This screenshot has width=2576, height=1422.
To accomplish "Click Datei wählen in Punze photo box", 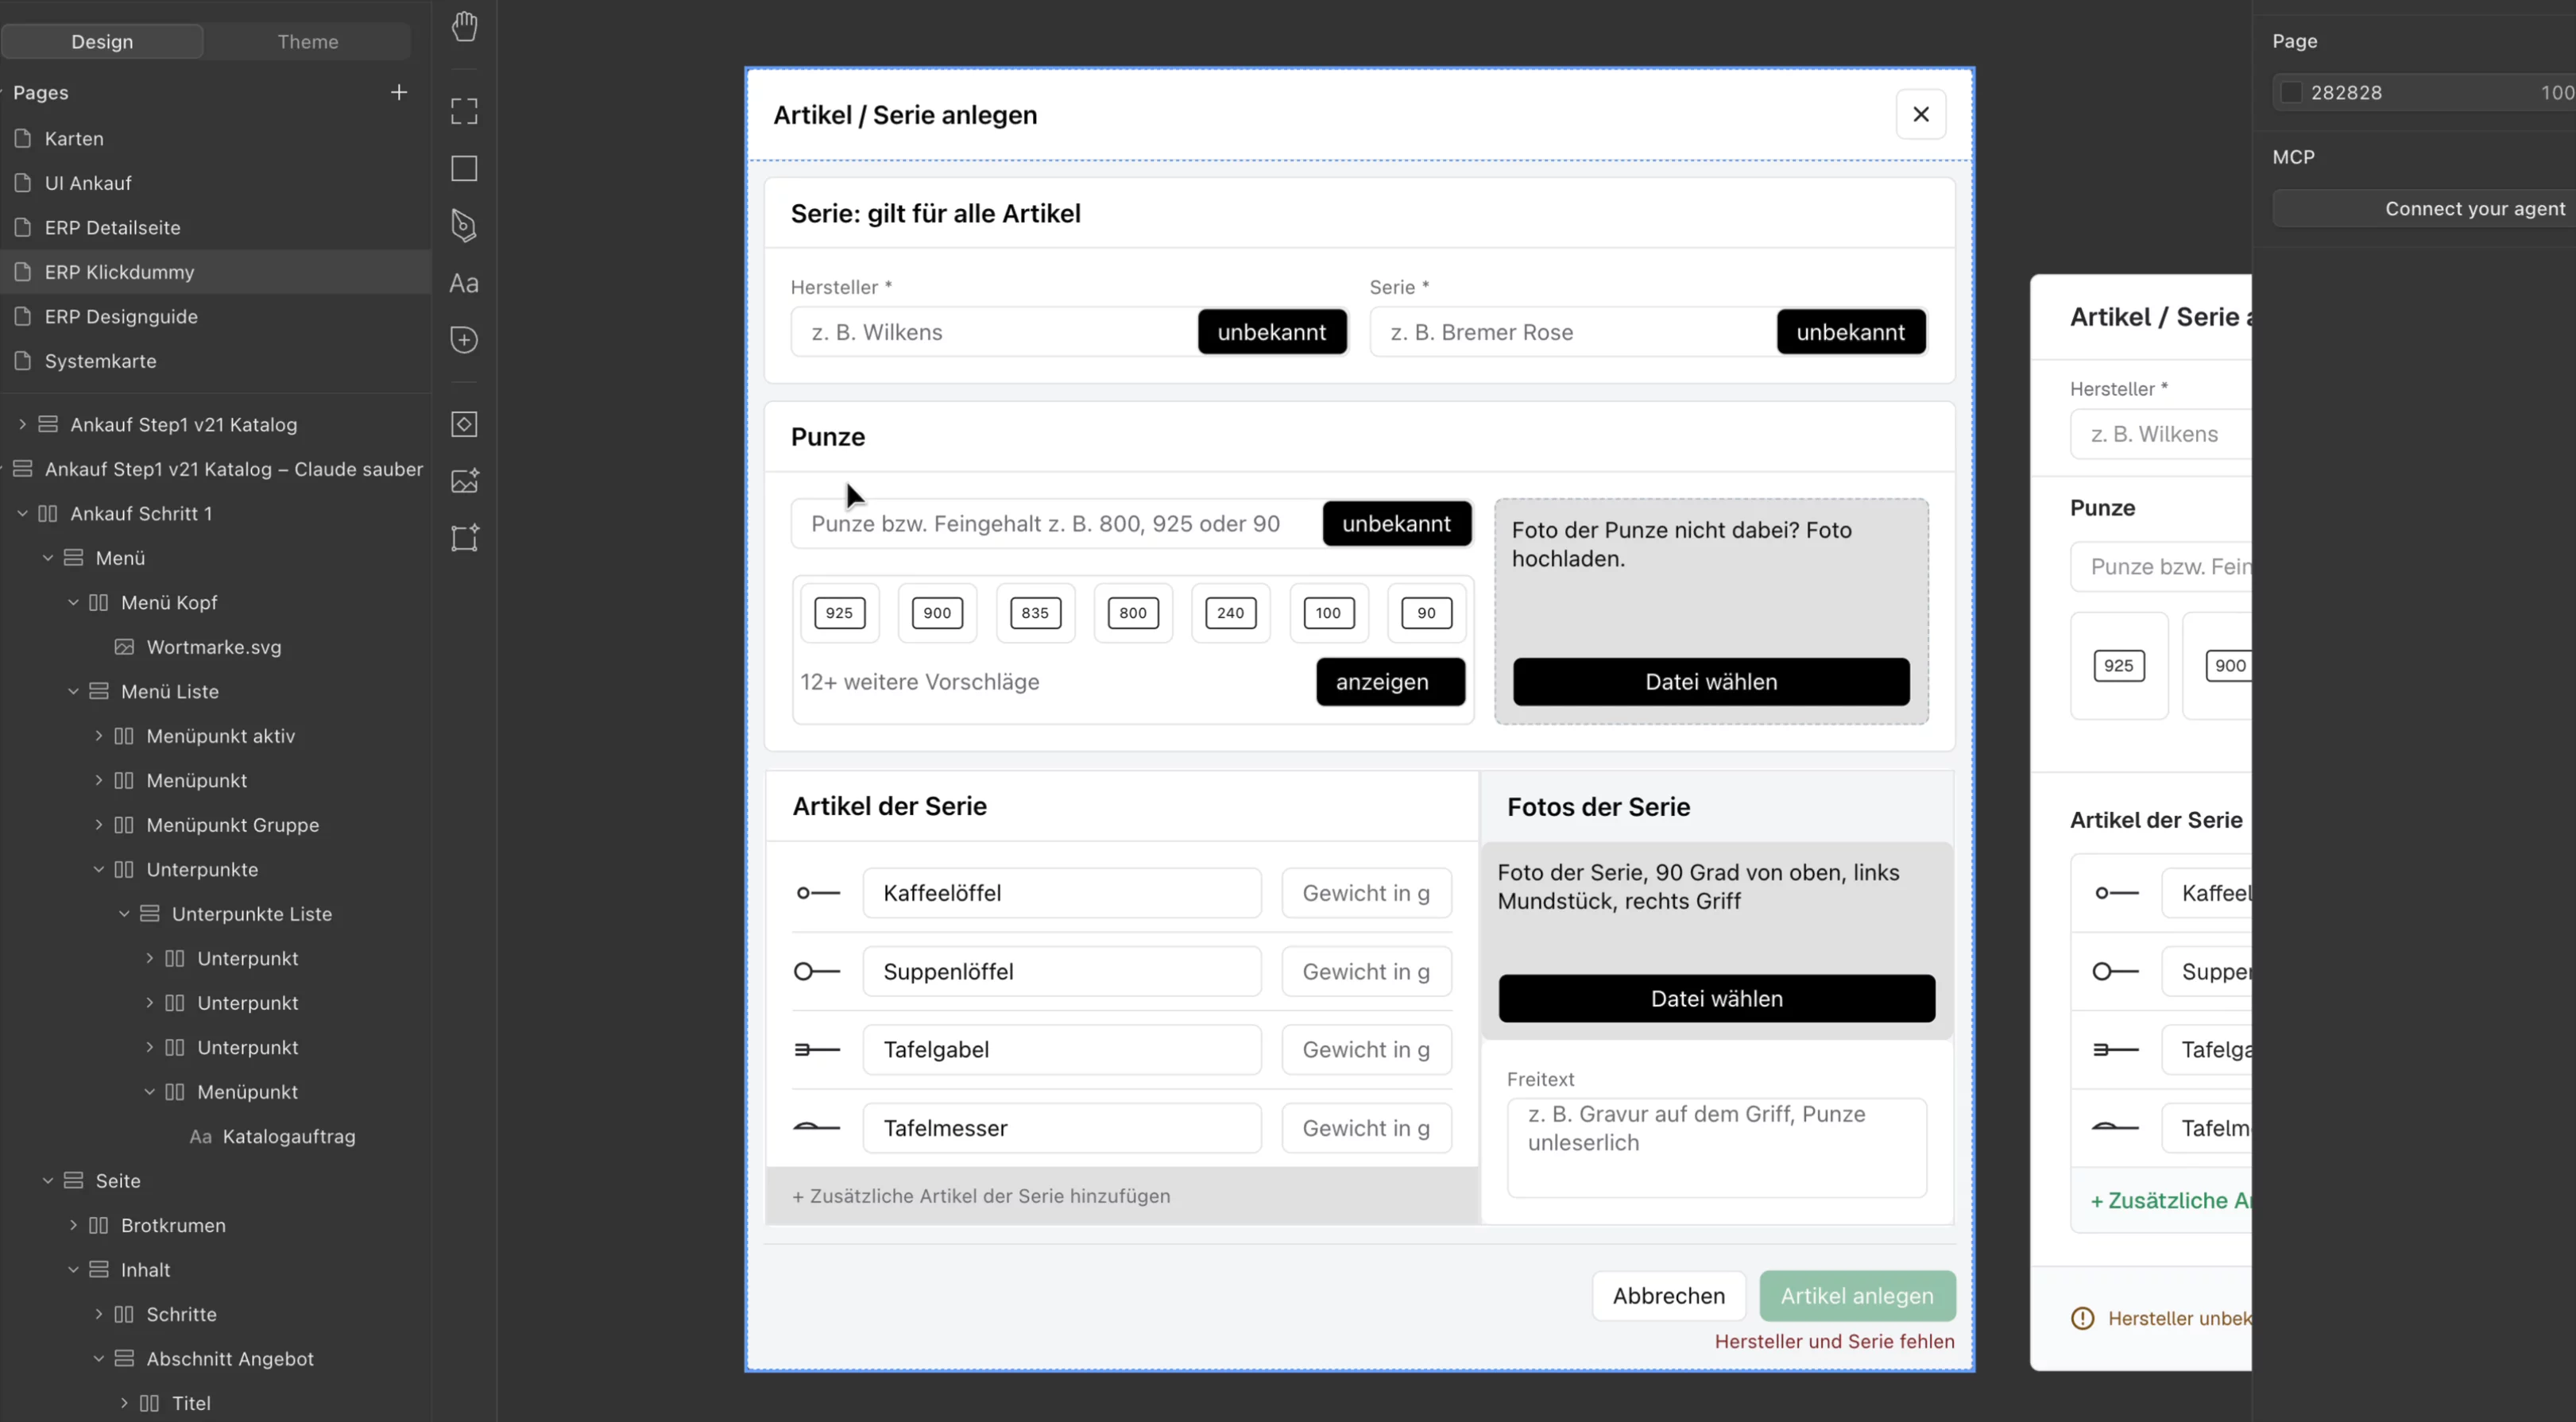I will [1711, 682].
